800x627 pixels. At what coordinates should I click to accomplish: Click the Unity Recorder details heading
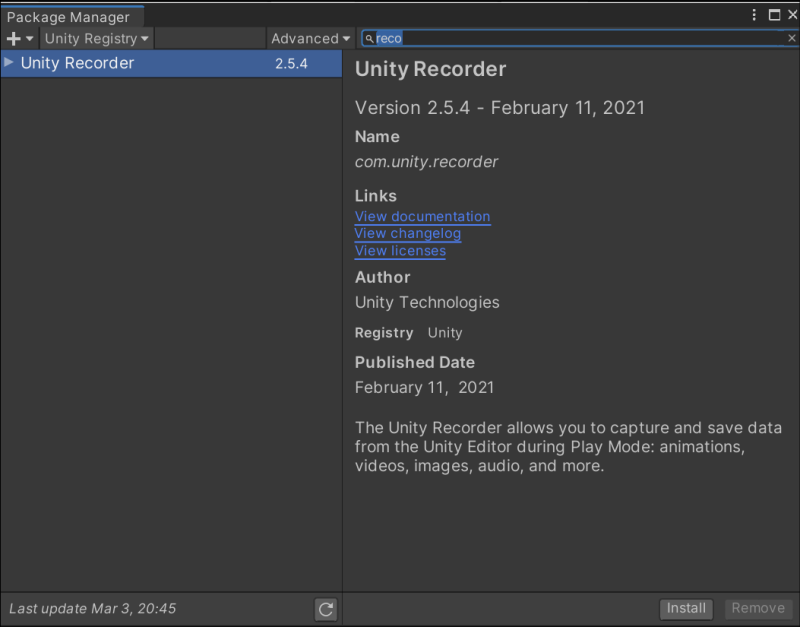click(431, 69)
